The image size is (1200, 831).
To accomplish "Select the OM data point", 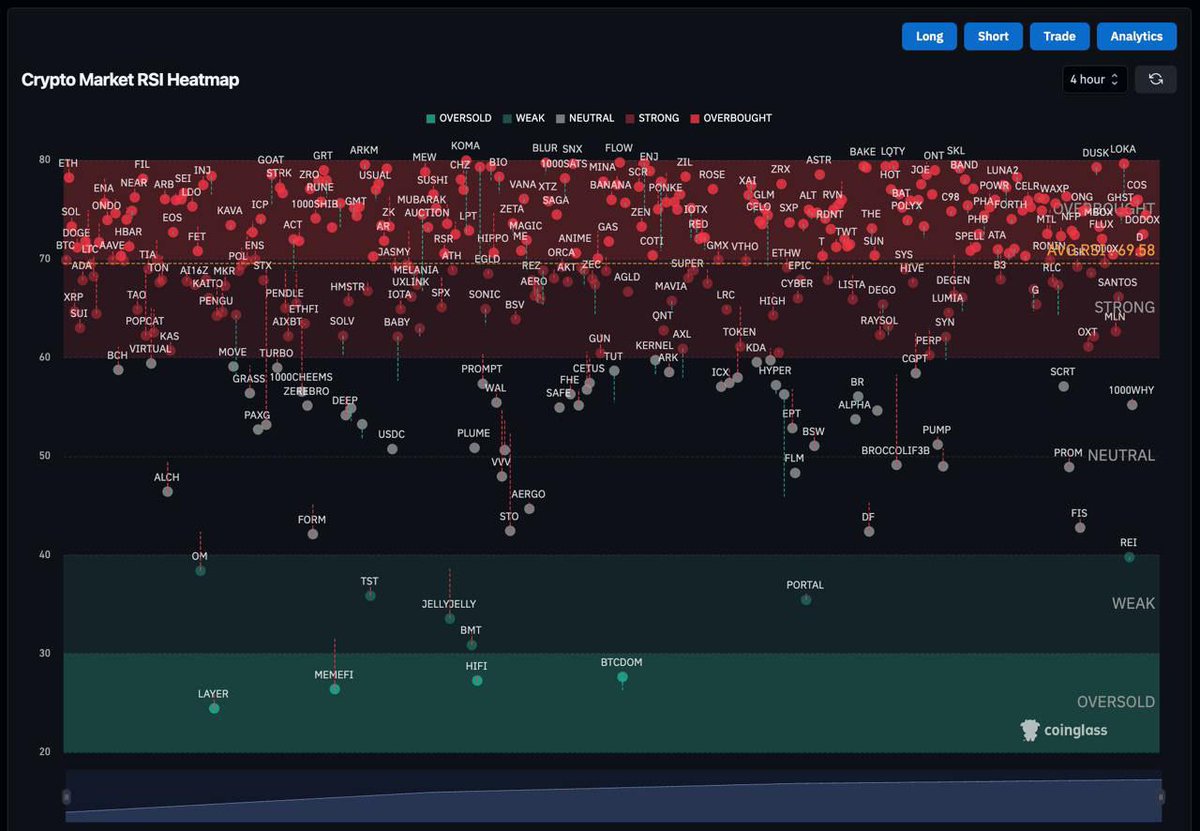I will pos(200,570).
